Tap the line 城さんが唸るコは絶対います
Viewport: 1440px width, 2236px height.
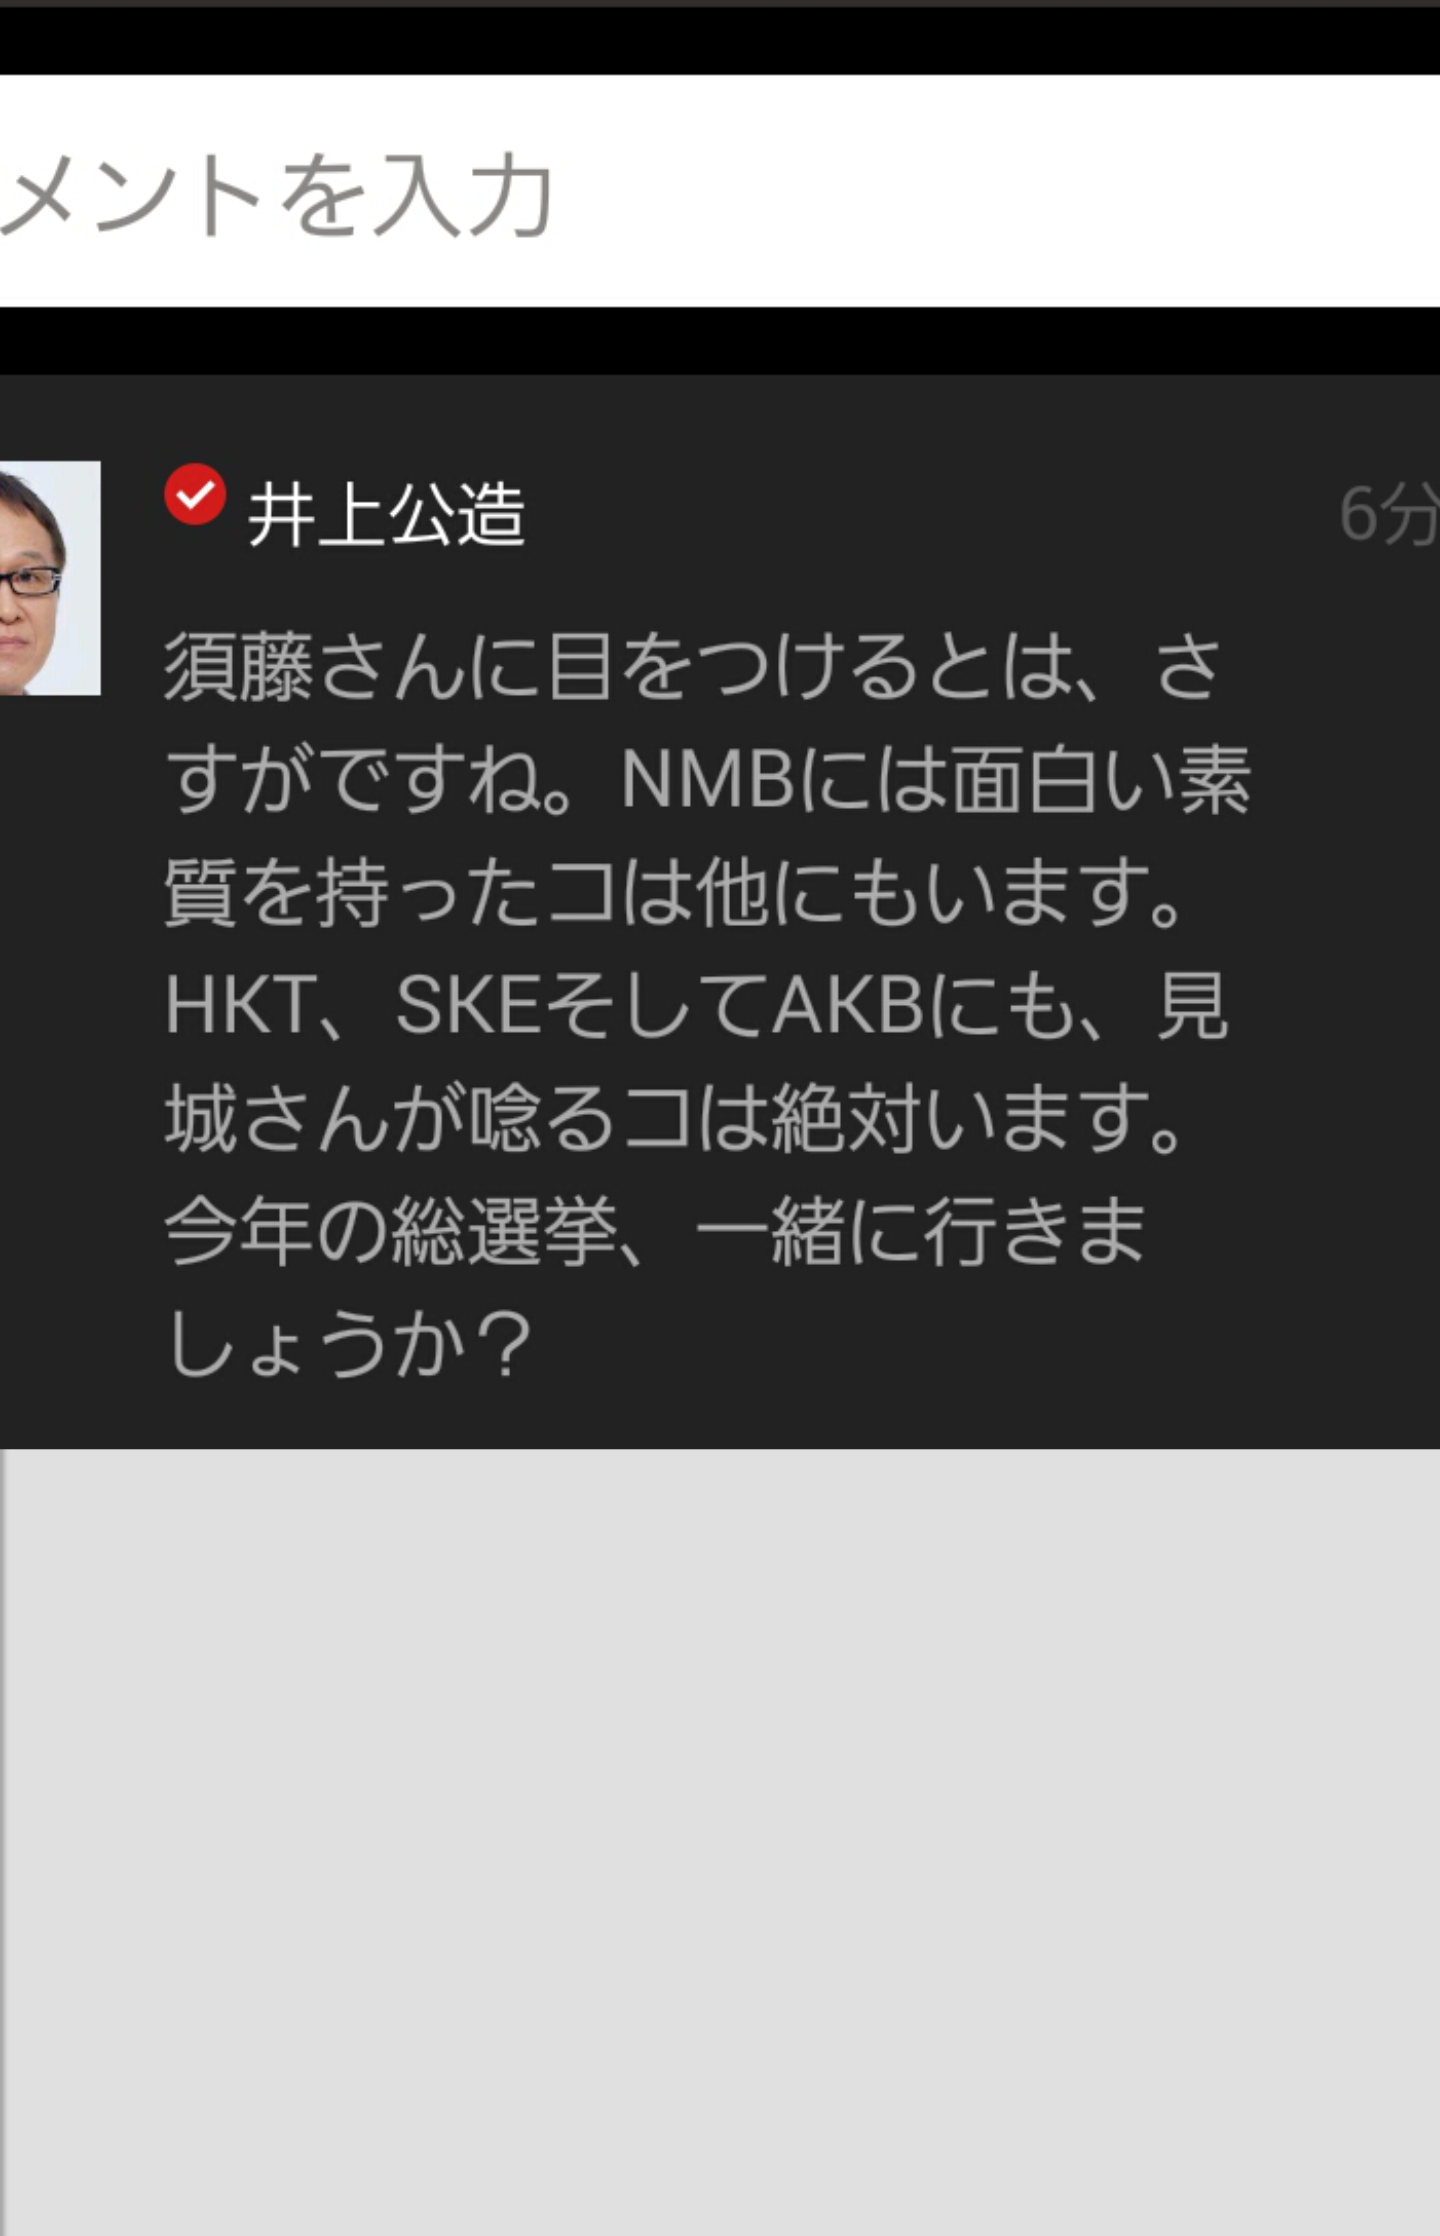tap(675, 1118)
